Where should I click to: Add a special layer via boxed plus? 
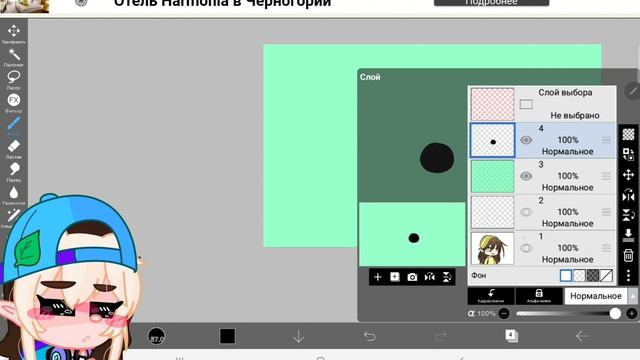point(395,277)
